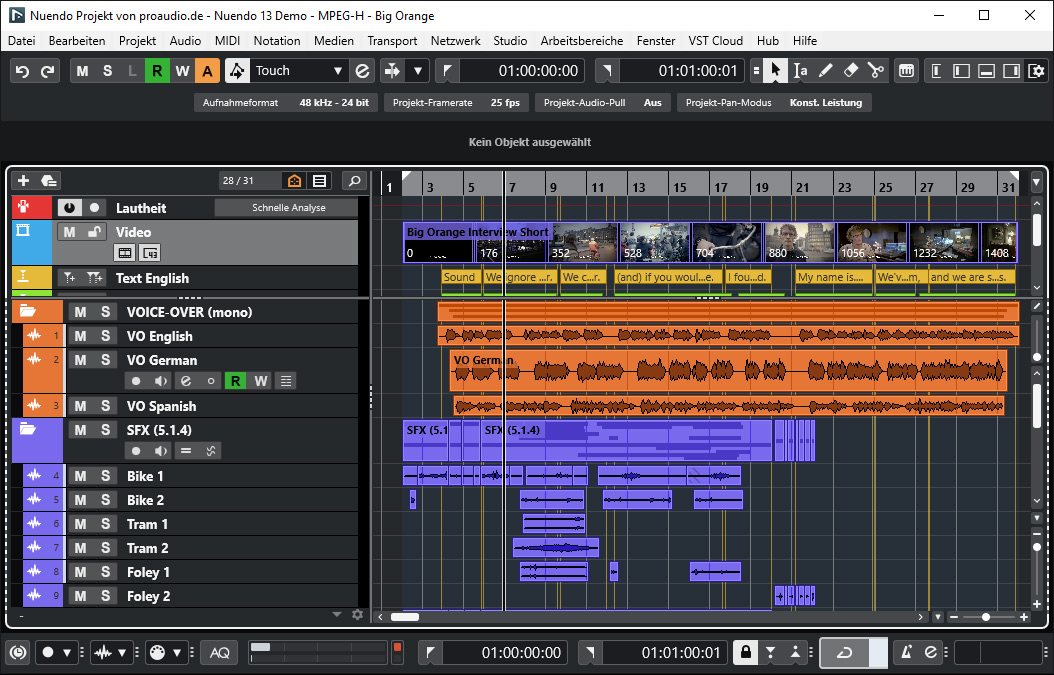Click the Undo arrow icon
This screenshot has width=1054, height=675.
pyautogui.click(x=22, y=71)
